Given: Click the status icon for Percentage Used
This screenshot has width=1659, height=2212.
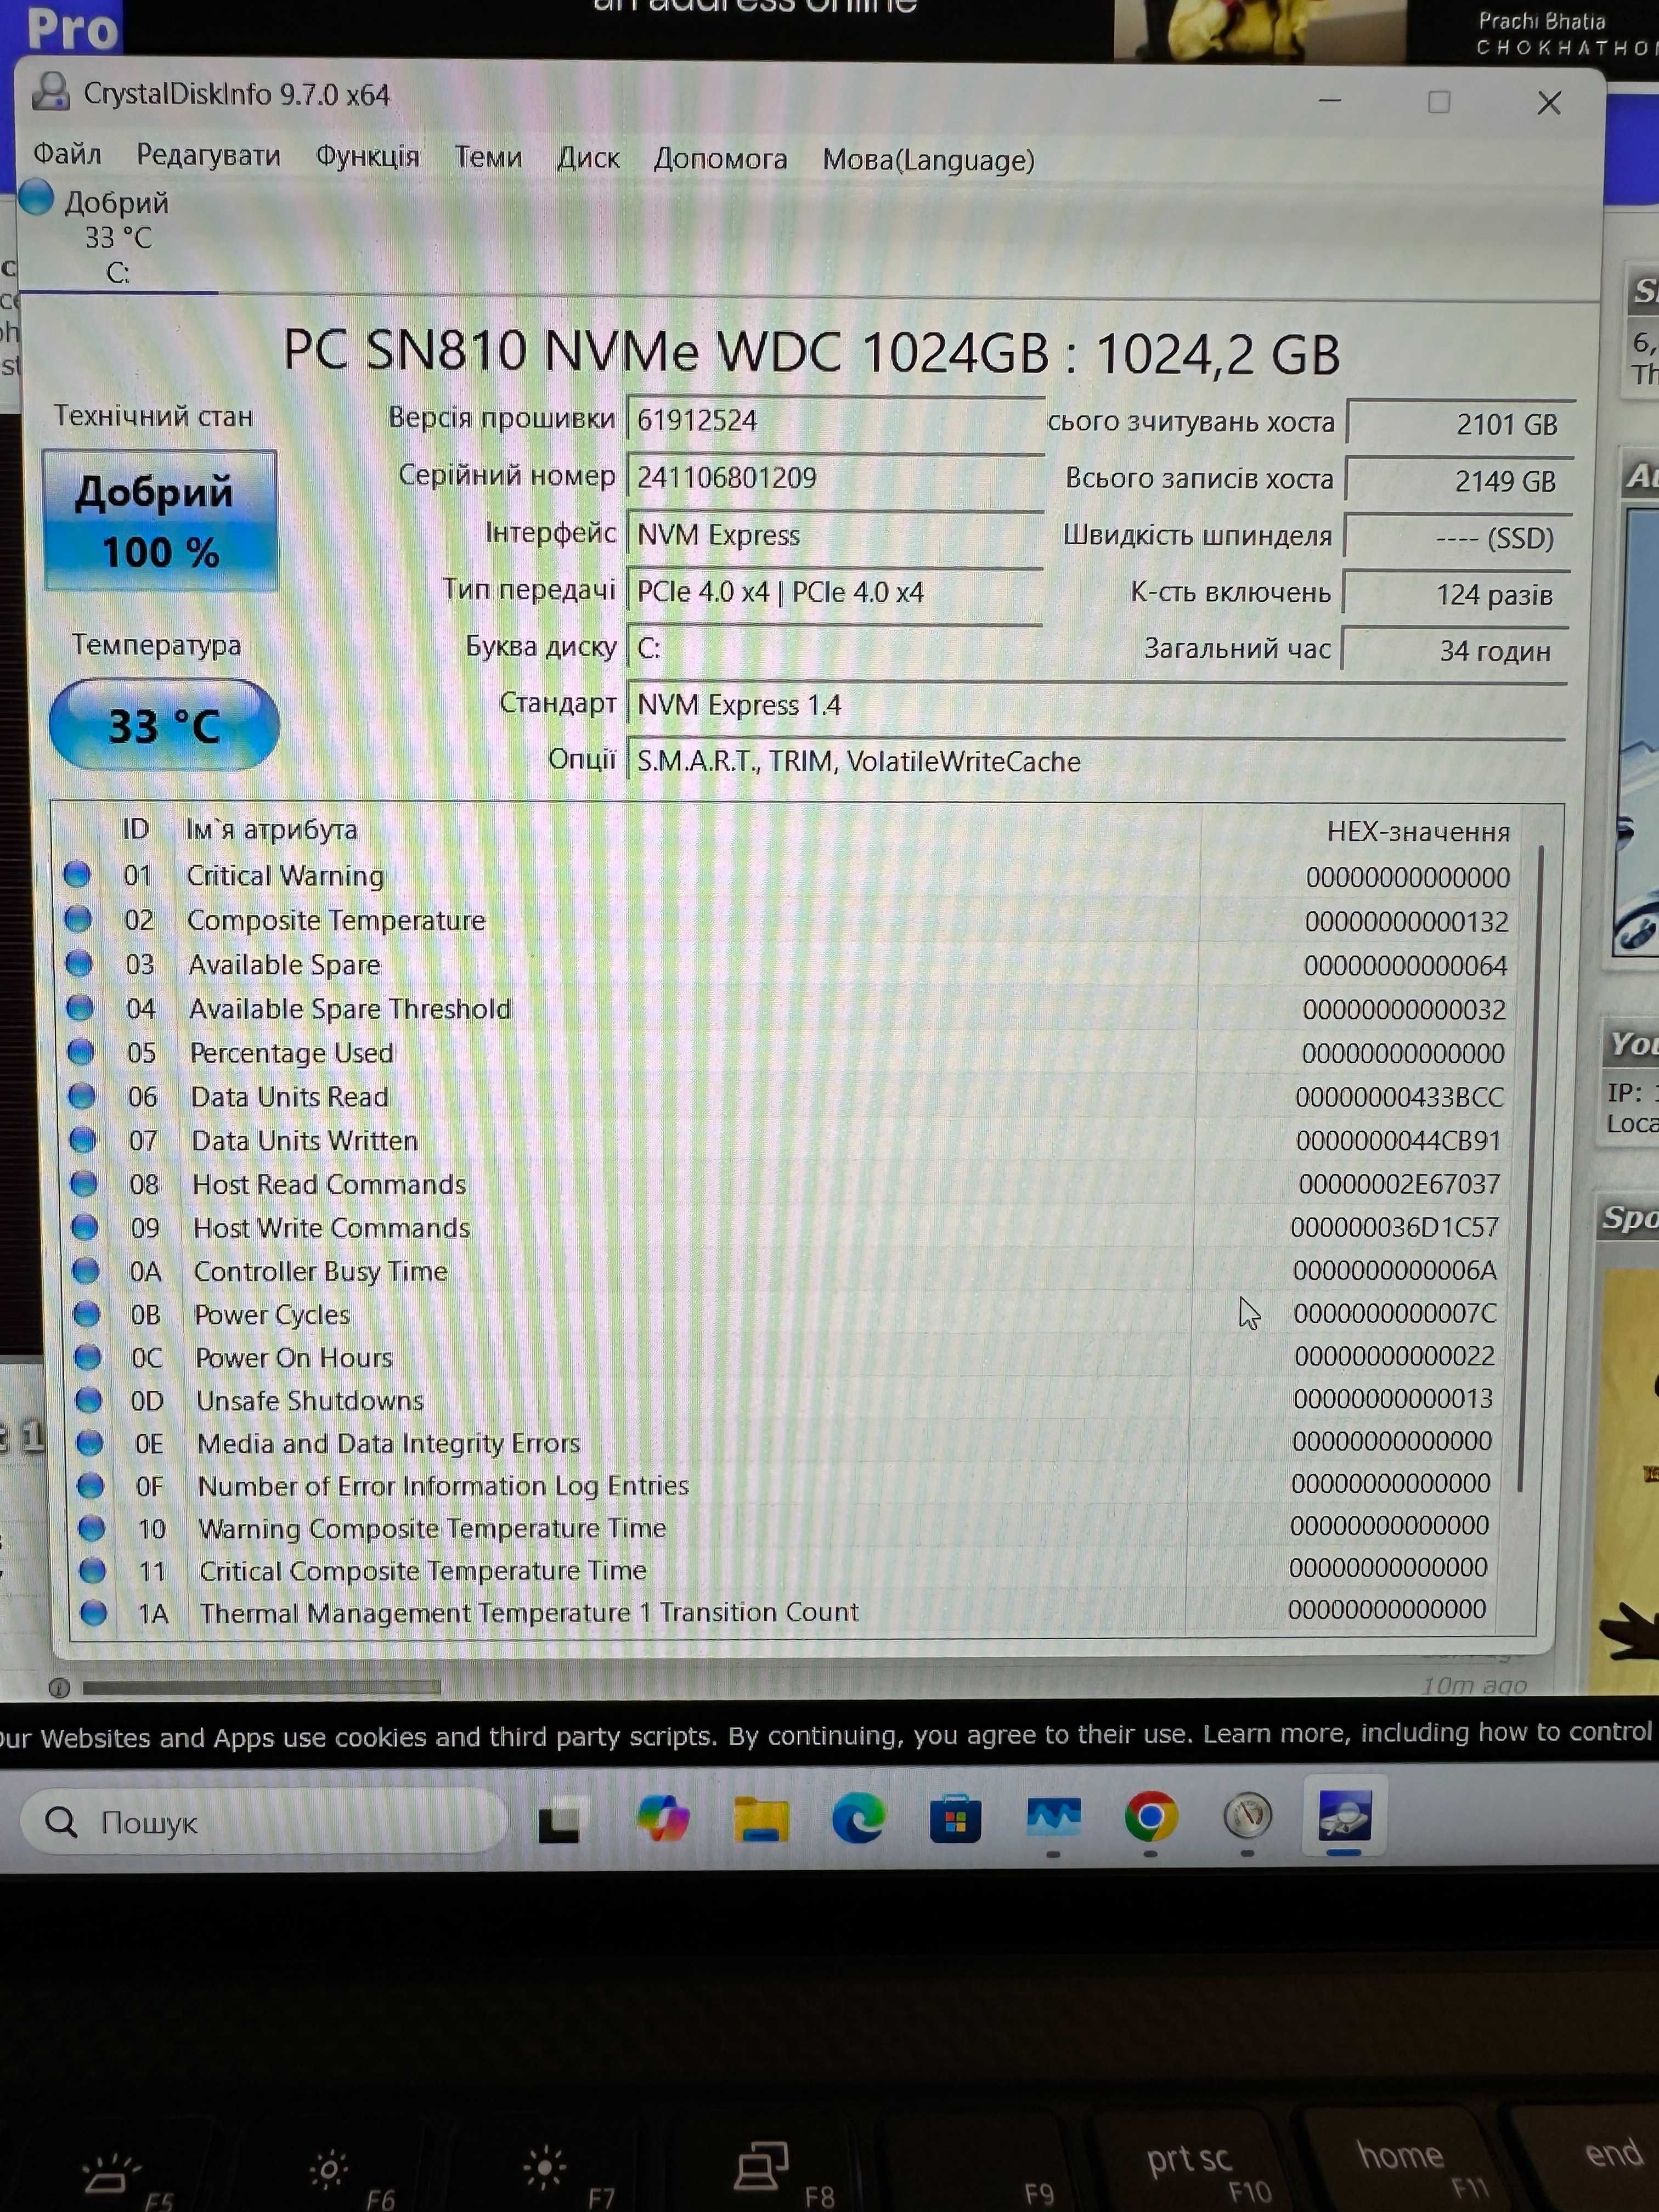Looking at the screenshot, I should coord(81,1051).
